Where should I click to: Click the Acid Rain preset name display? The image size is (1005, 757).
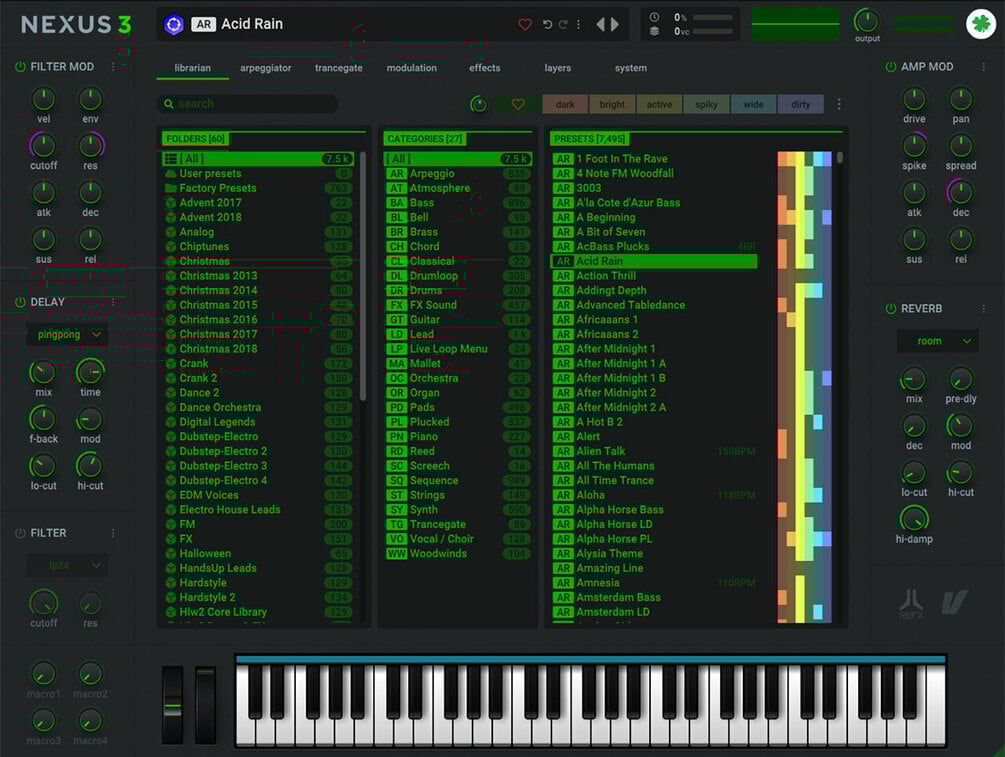pyautogui.click(x=252, y=24)
